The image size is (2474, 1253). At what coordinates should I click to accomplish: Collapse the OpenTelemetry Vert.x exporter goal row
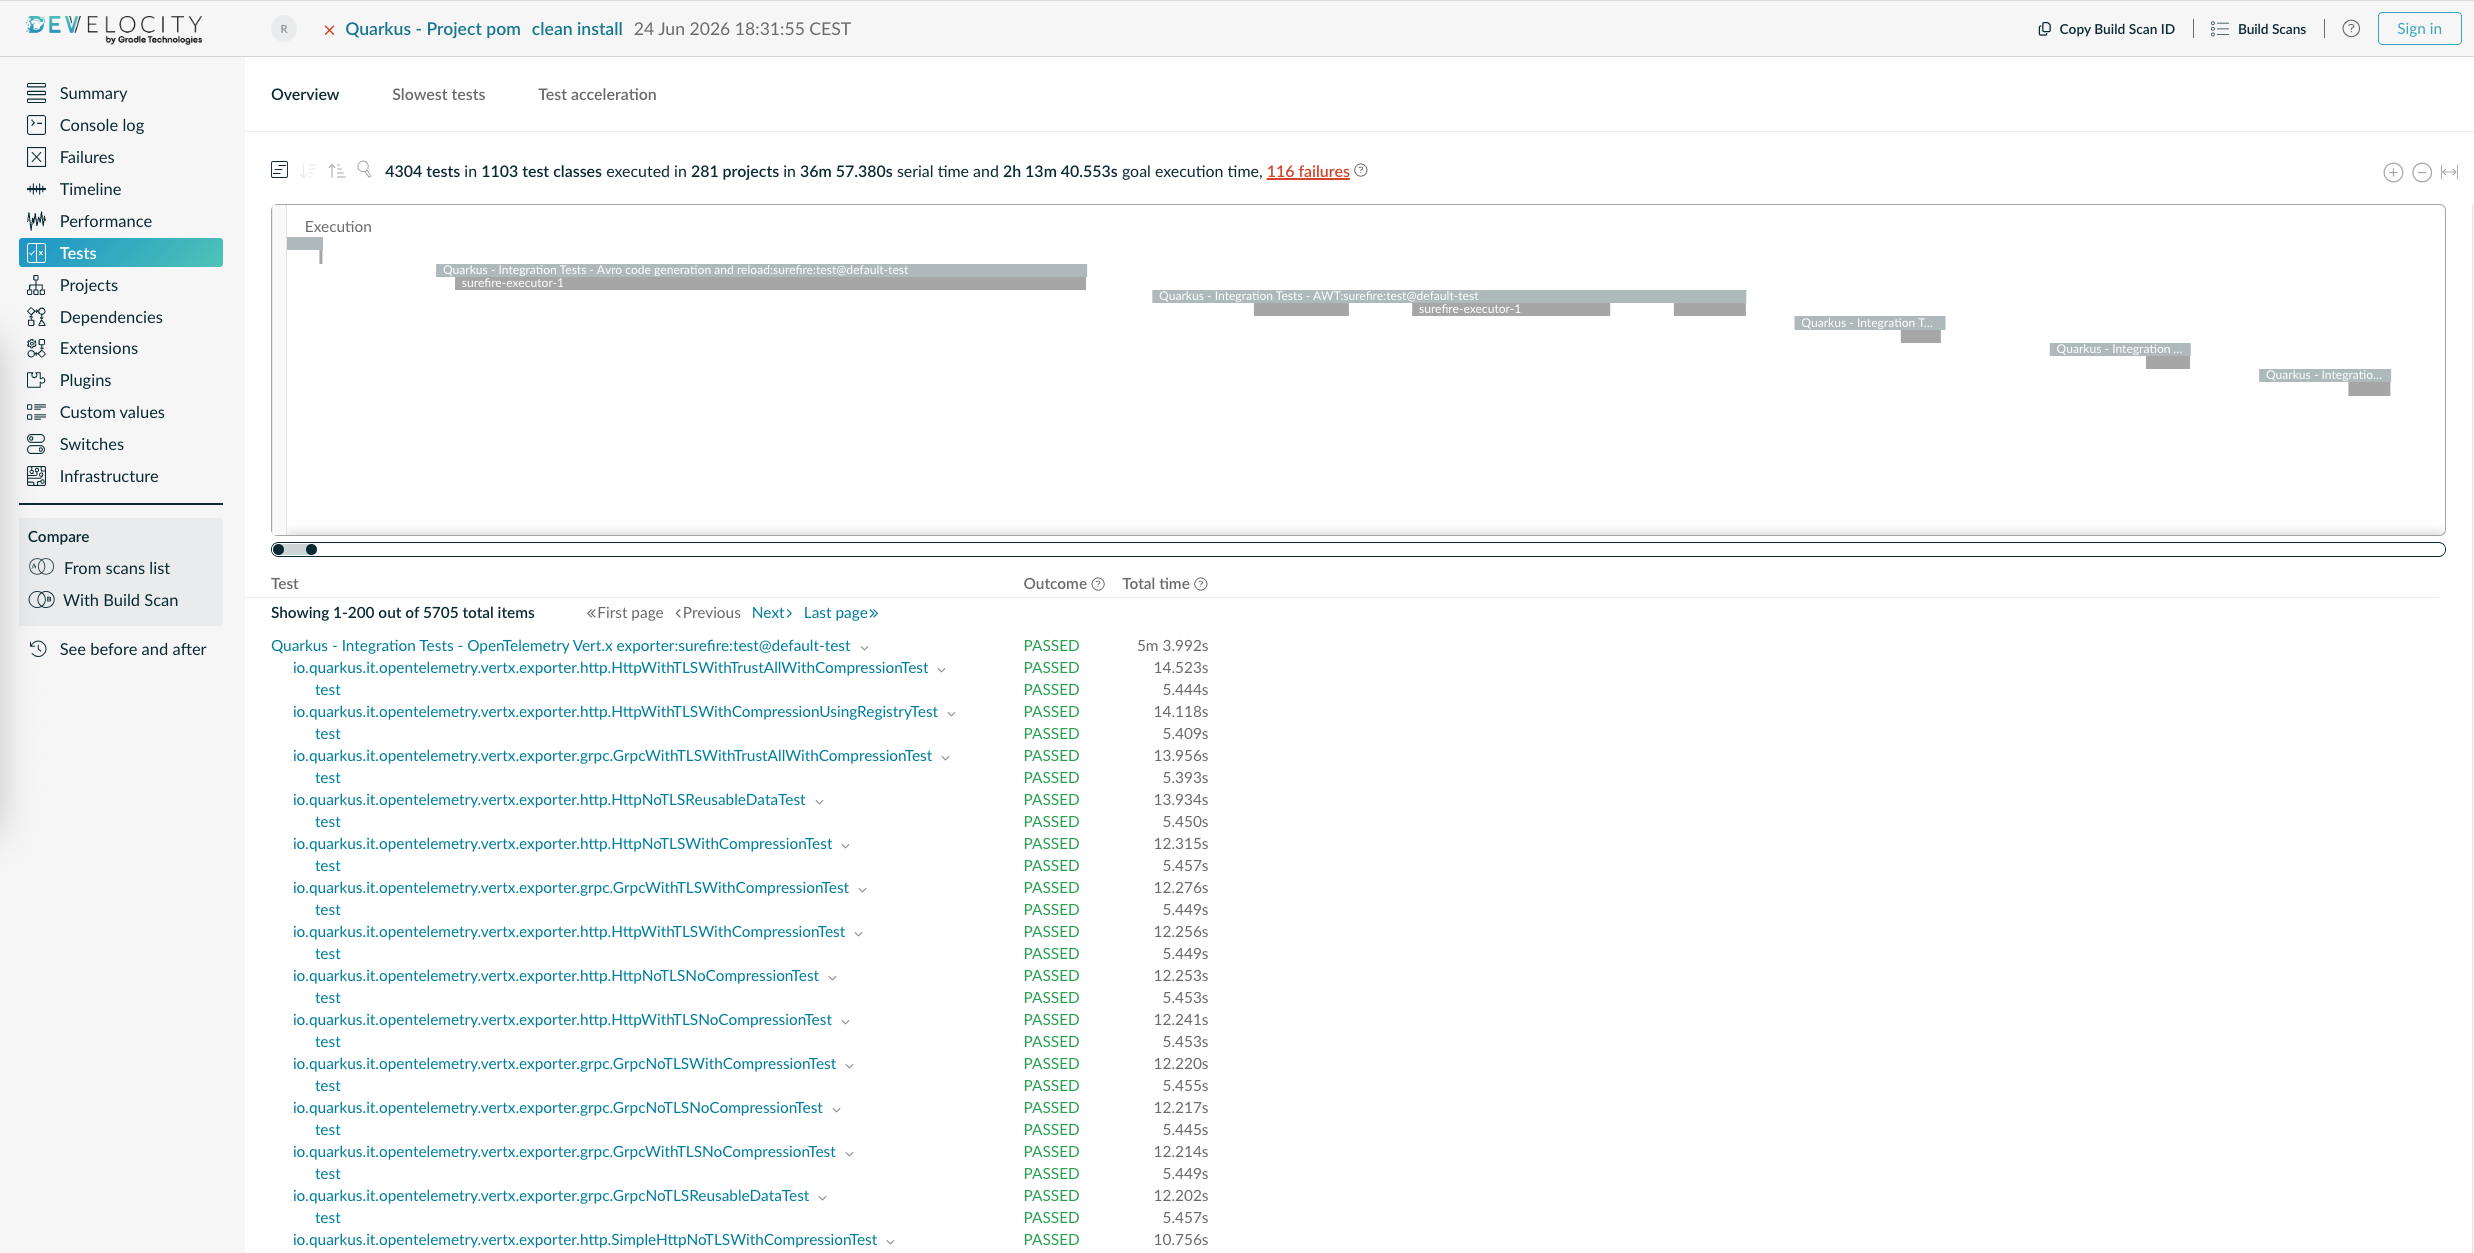865,647
